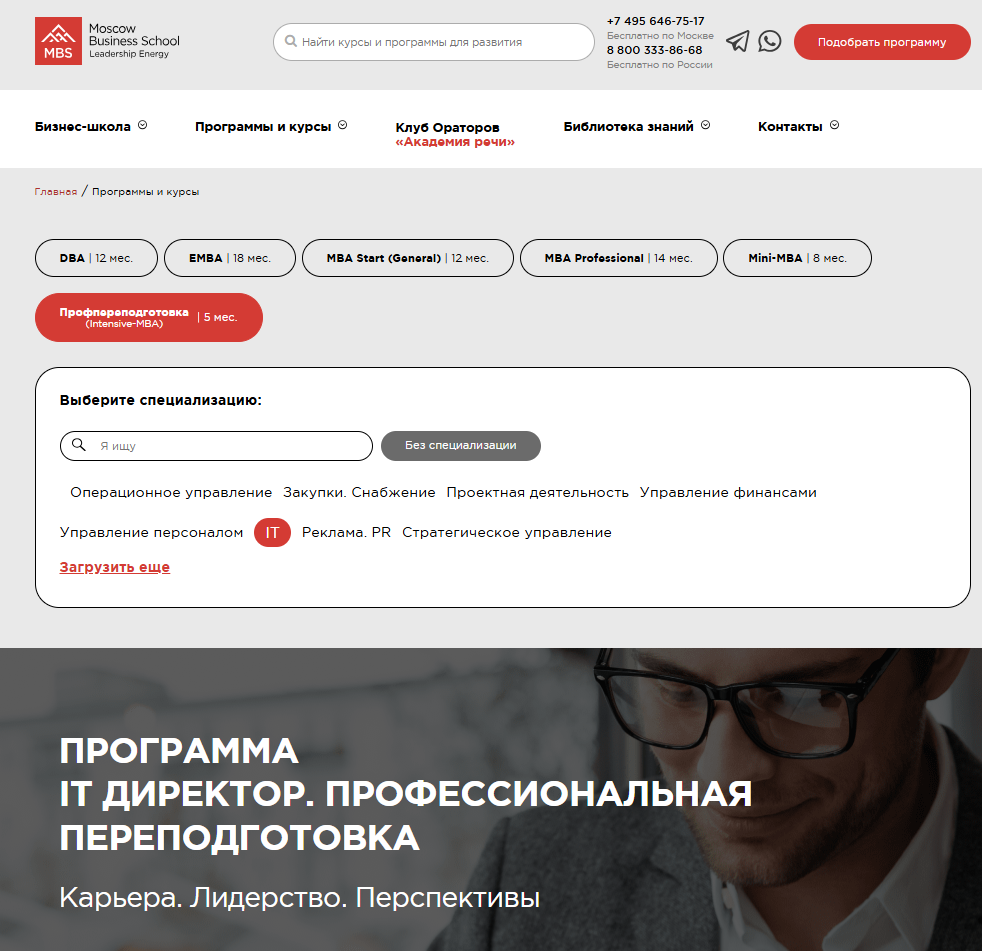Select the EMBA 18 мес. program pill
This screenshot has width=982, height=951.
[230, 258]
